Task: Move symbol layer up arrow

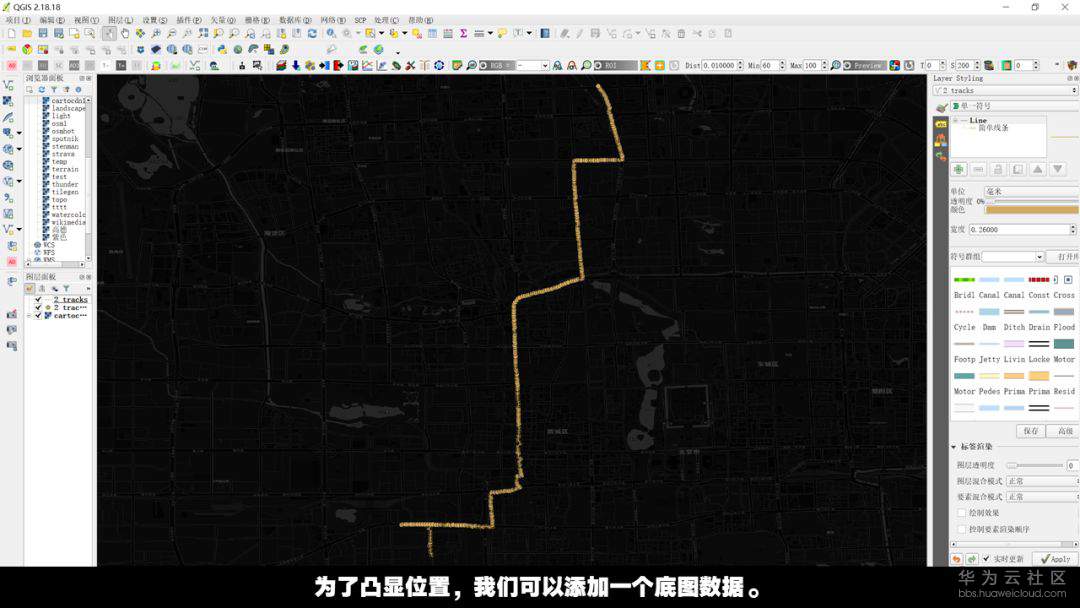Action: (1037, 169)
